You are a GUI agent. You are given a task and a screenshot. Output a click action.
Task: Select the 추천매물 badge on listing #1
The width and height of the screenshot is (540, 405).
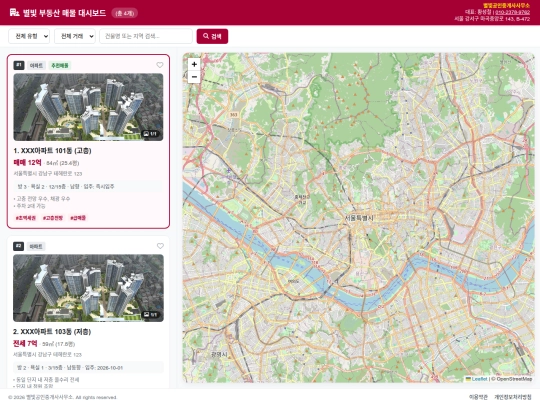pos(60,65)
